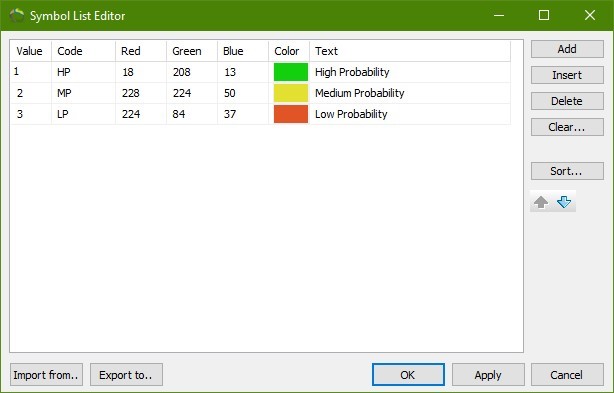Image resolution: width=614 pixels, height=393 pixels.
Task: Select Value cell 3 in LP row
Action: click(x=31, y=114)
